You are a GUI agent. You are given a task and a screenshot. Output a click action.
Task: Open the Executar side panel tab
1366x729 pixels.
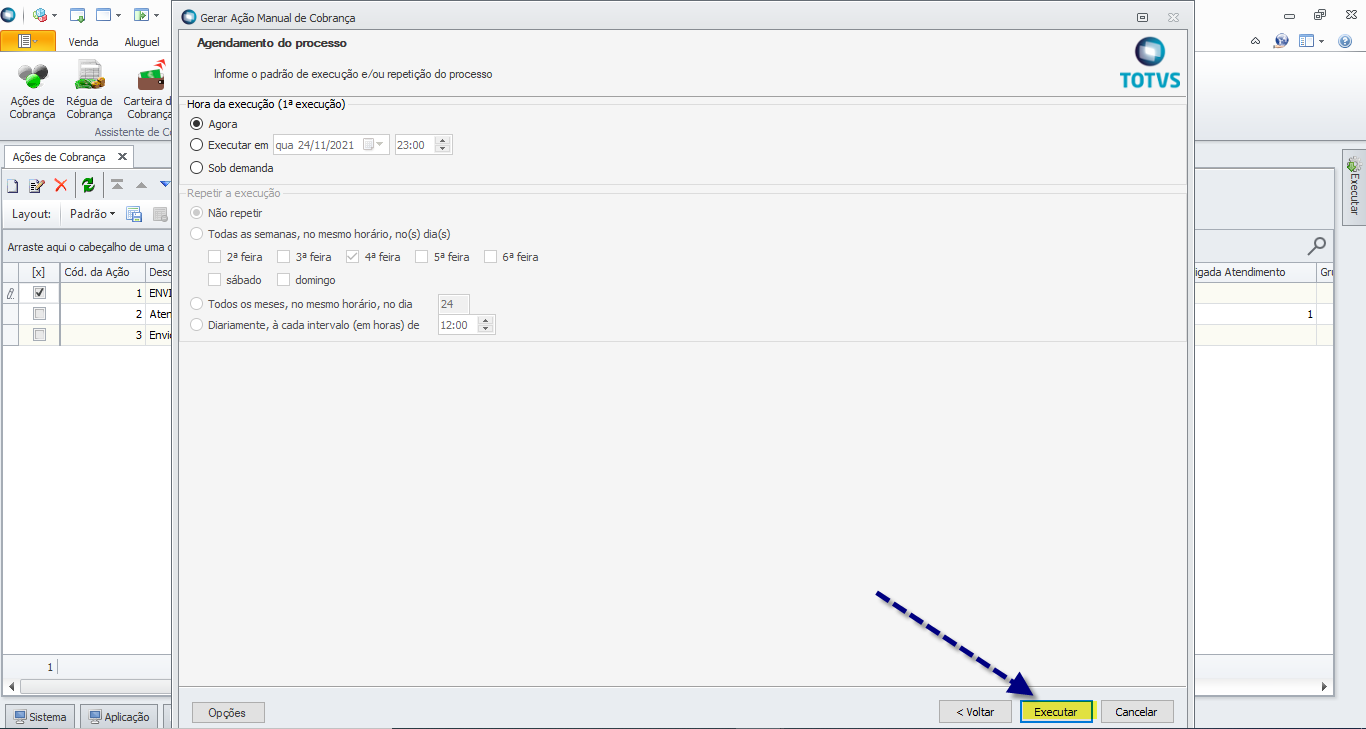[x=1354, y=187]
